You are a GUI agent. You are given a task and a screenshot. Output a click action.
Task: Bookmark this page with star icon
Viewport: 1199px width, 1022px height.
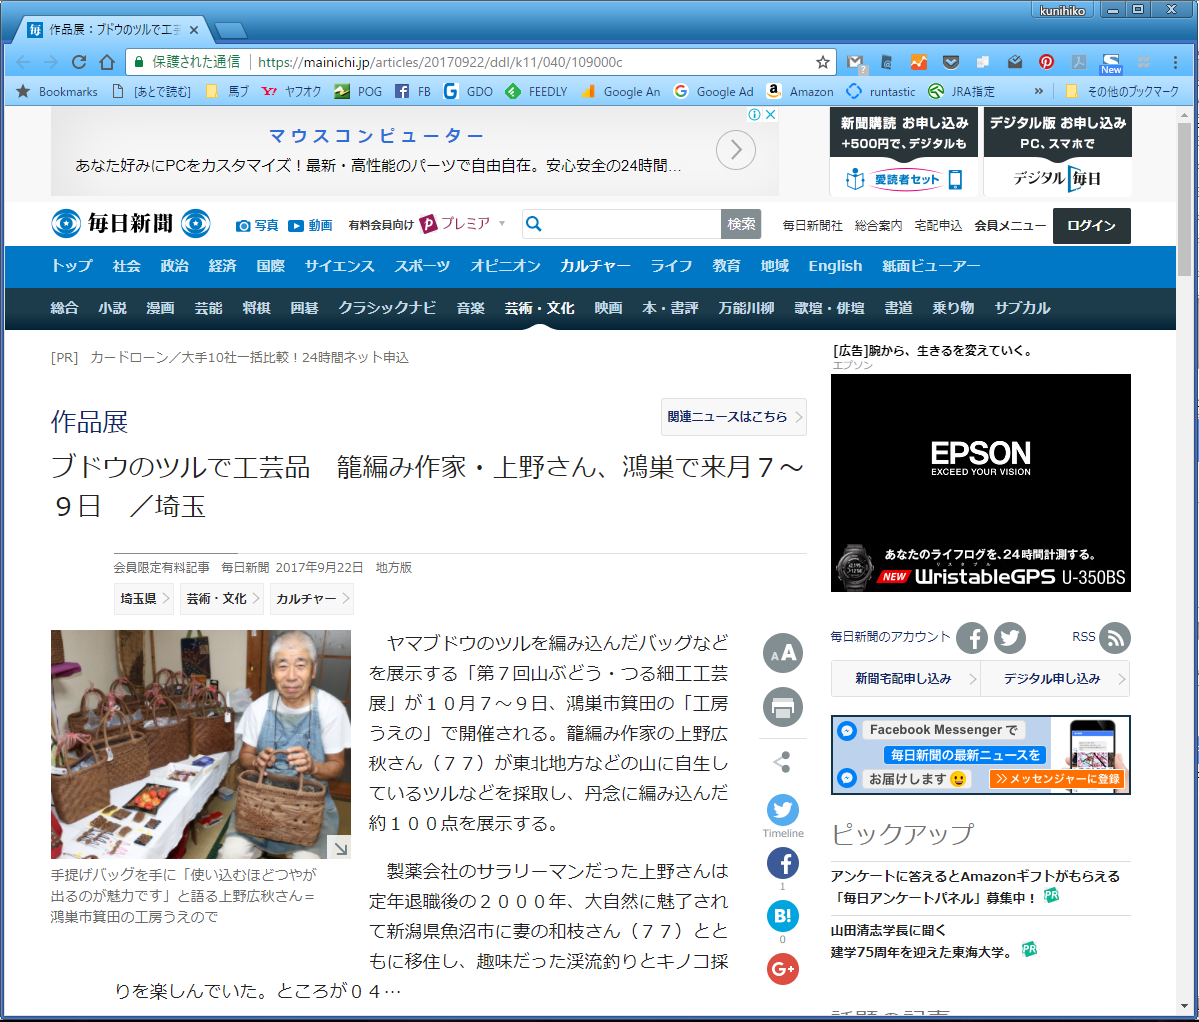(x=823, y=62)
